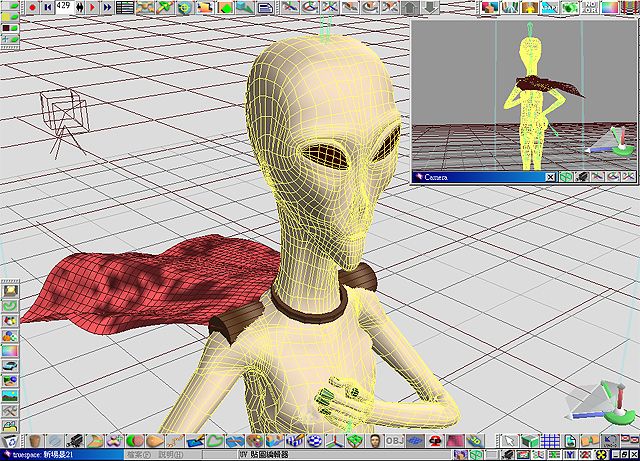Click the UV 貼圖編輯器 label in status bar
The width and height of the screenshot is (640, 461).
pos(264,455)
